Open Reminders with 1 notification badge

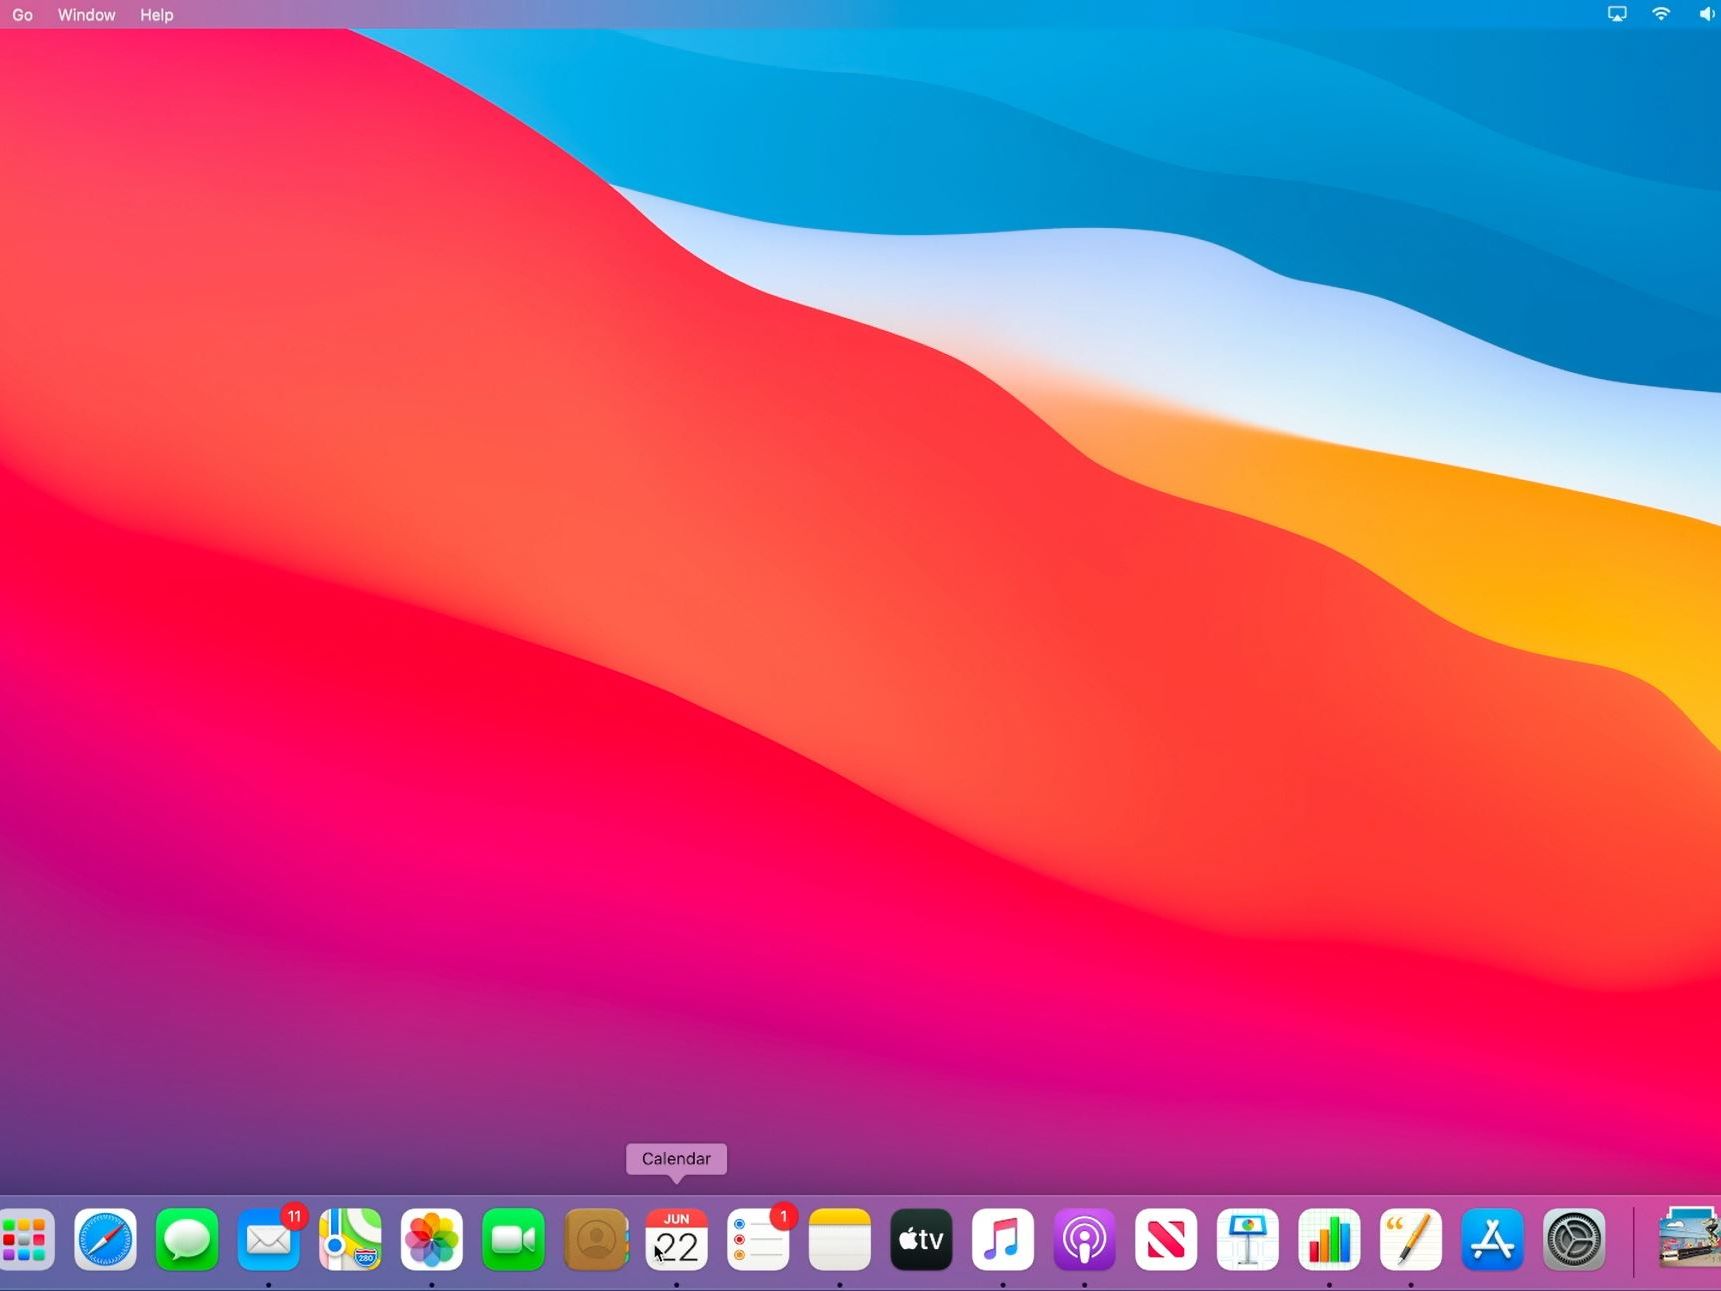758,1240
